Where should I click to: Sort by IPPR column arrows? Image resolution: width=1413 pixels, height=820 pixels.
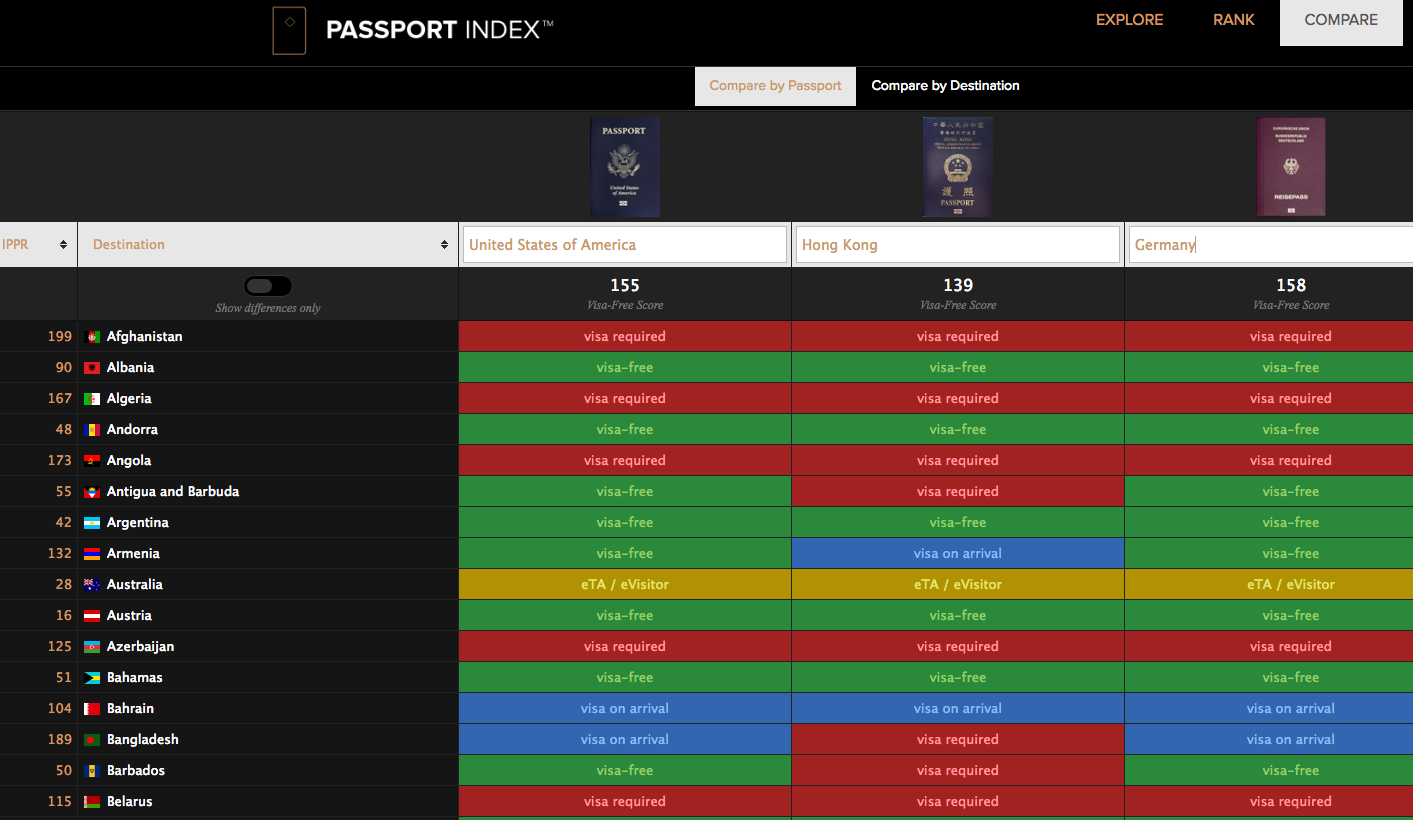point(64,245)
